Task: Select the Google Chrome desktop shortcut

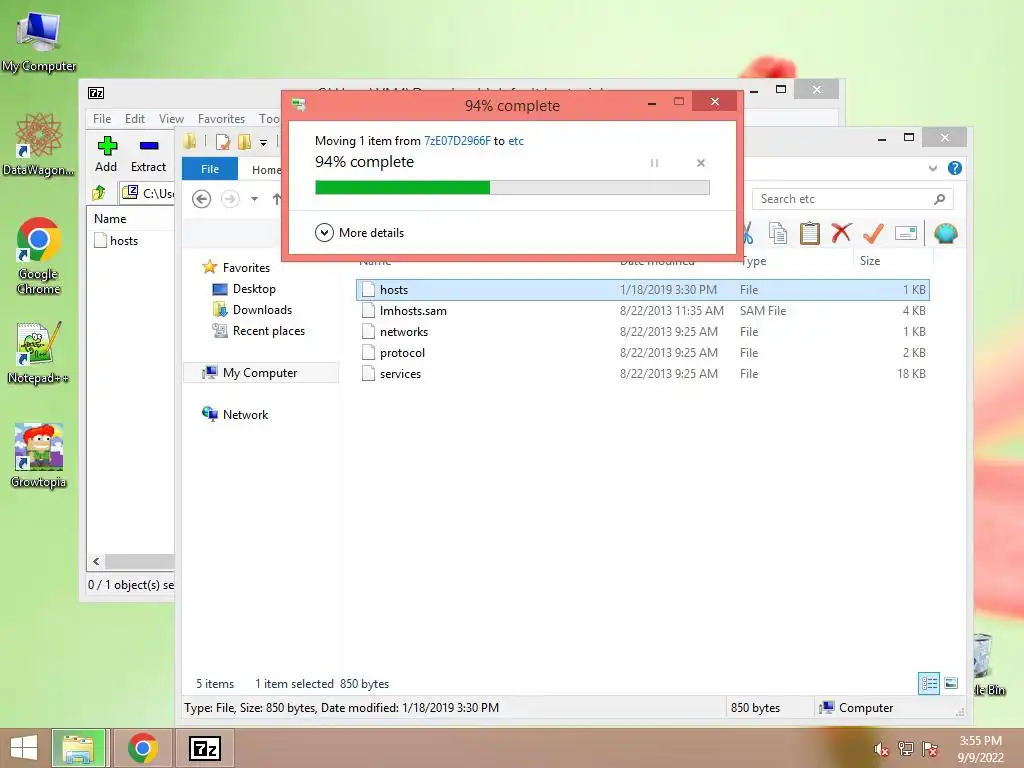Action: (39, 256)
